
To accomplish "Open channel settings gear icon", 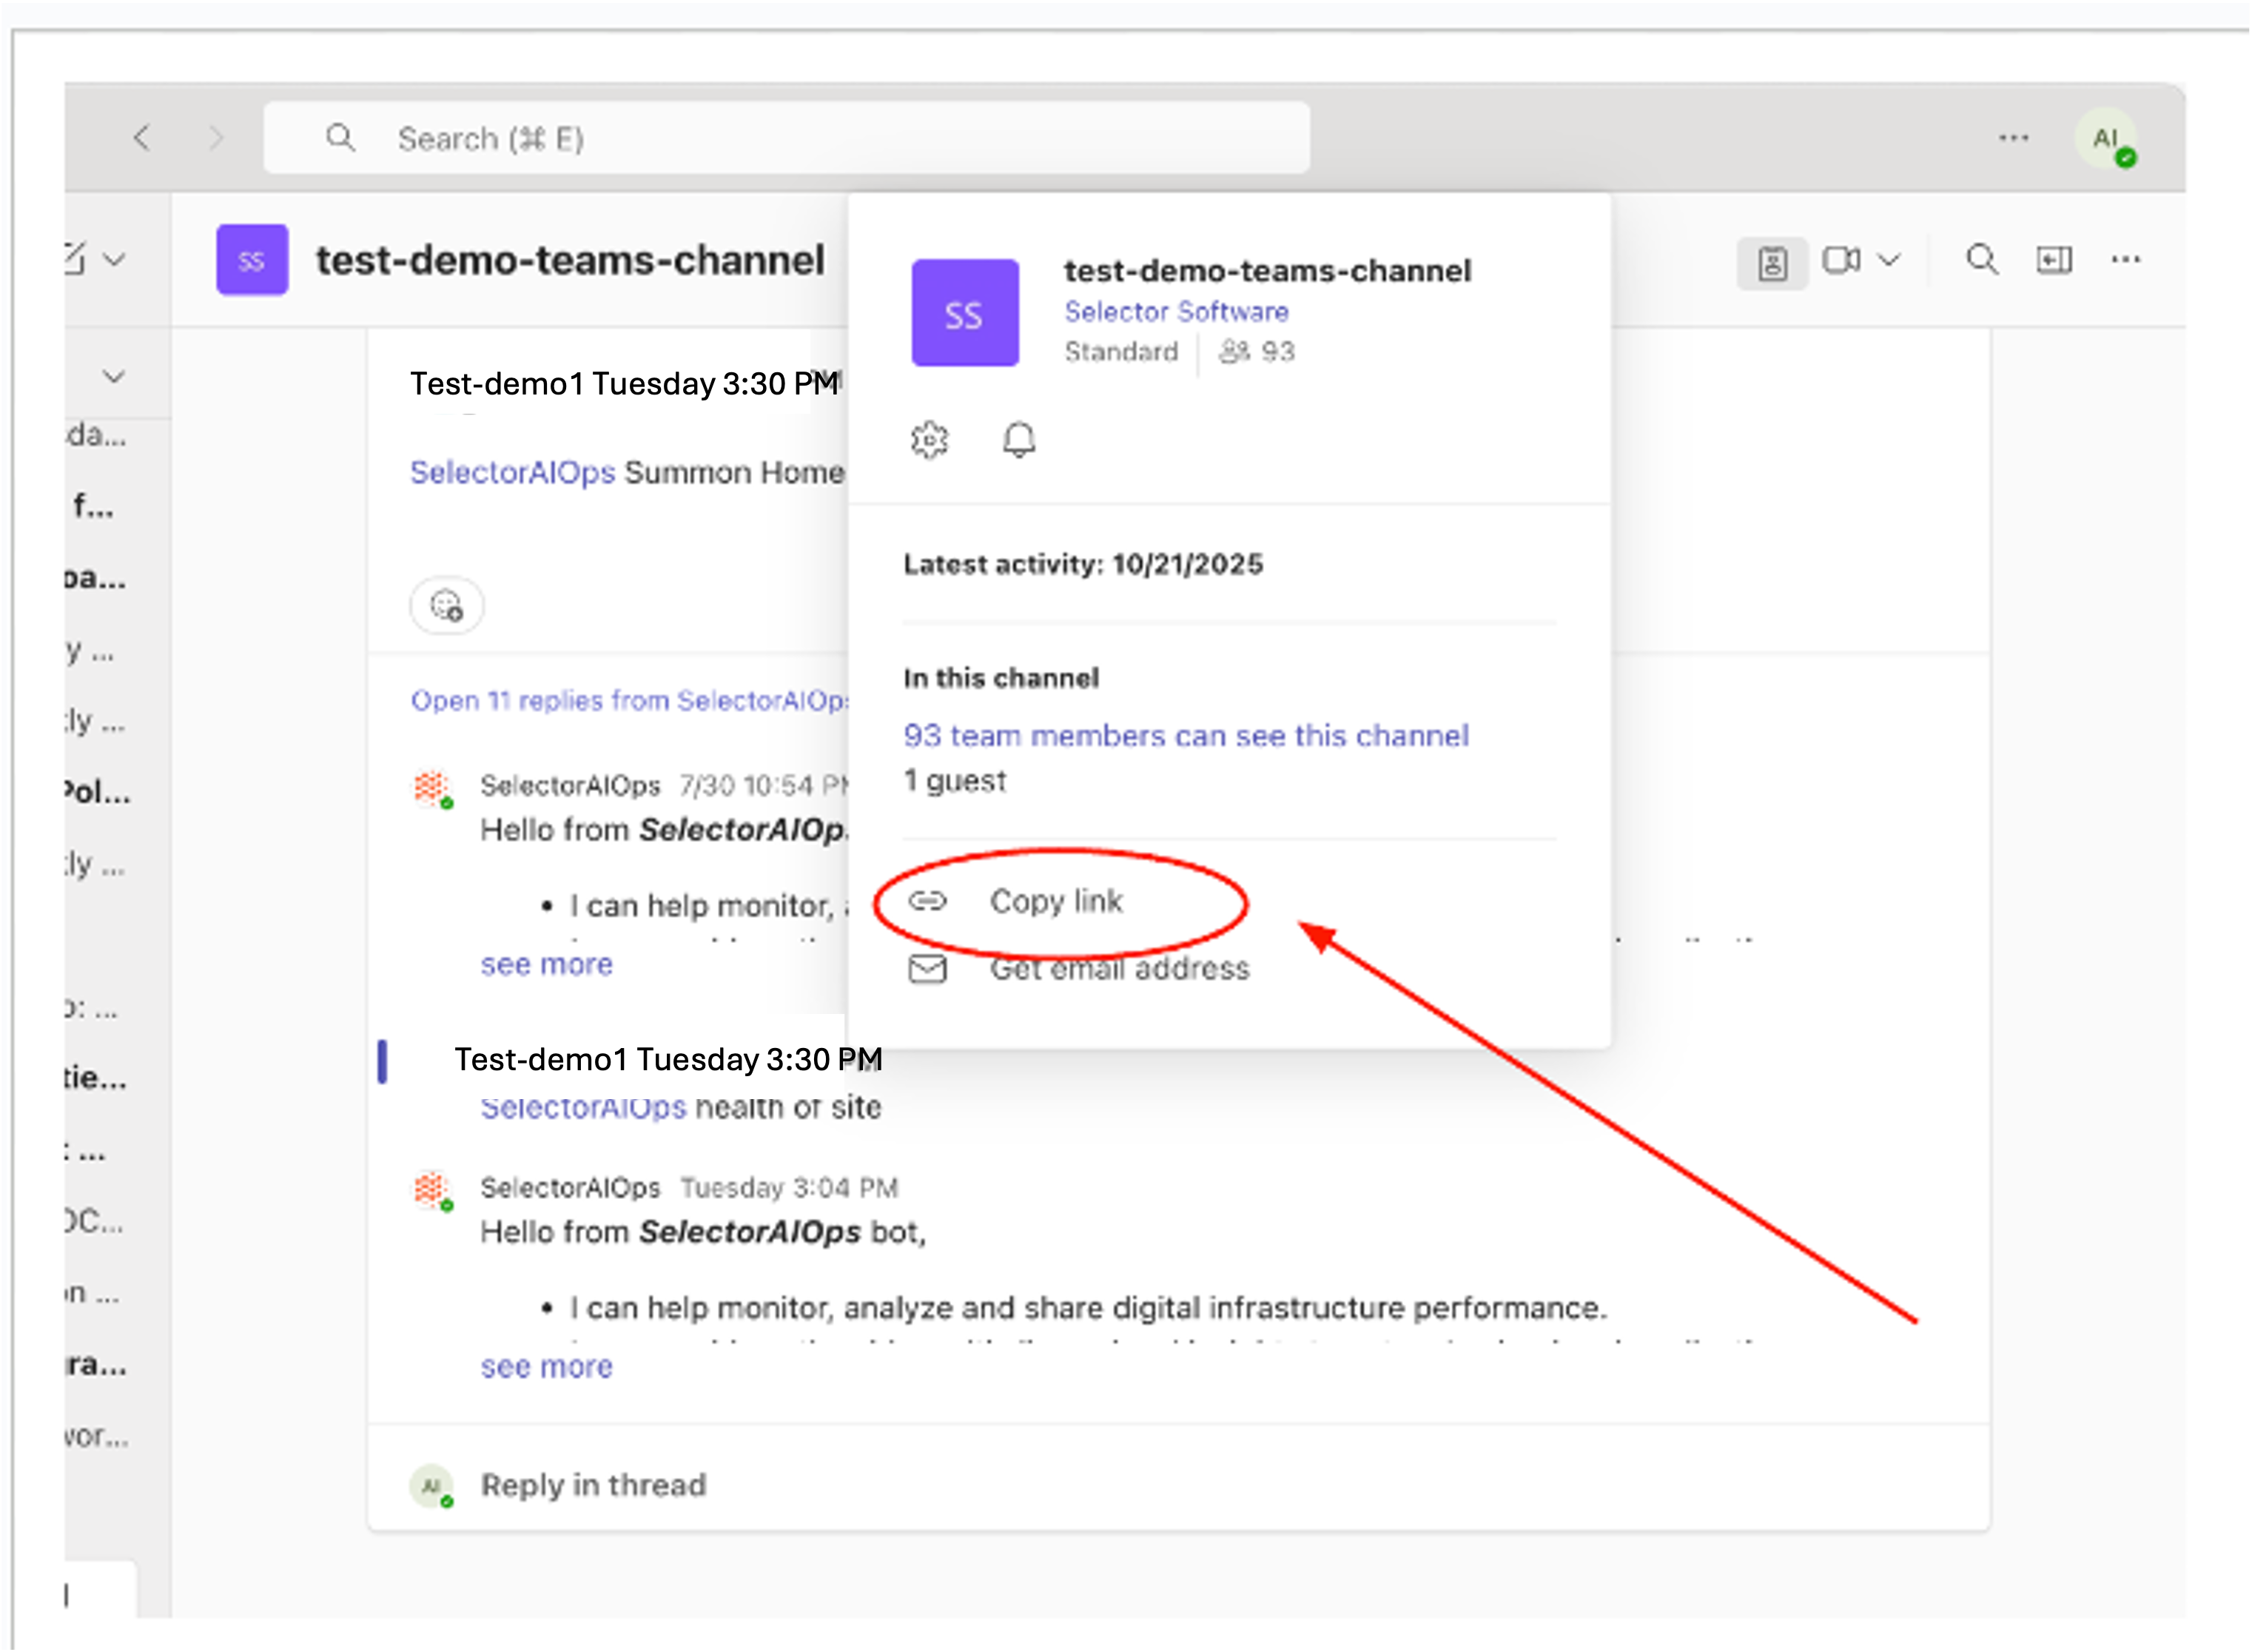I will pyautogui.click(x=929, y=439).
